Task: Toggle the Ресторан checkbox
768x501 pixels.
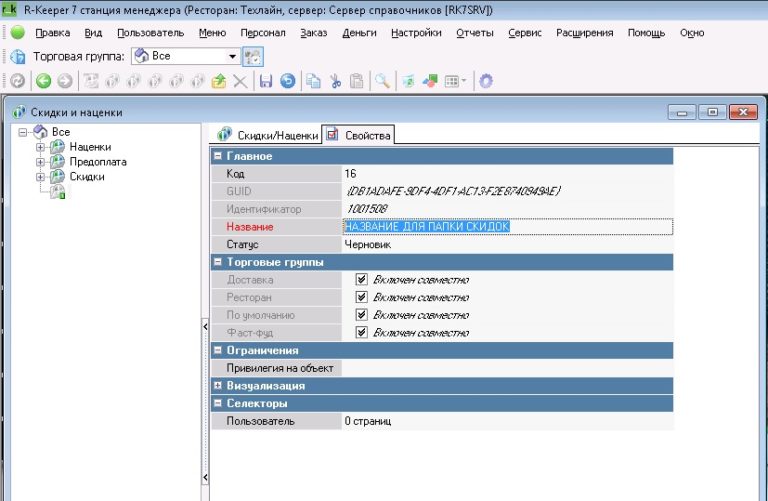Action: point(362,297)
